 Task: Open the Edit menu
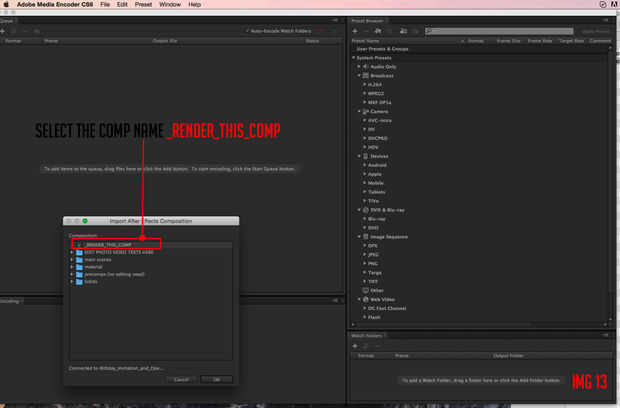point(122,4)
